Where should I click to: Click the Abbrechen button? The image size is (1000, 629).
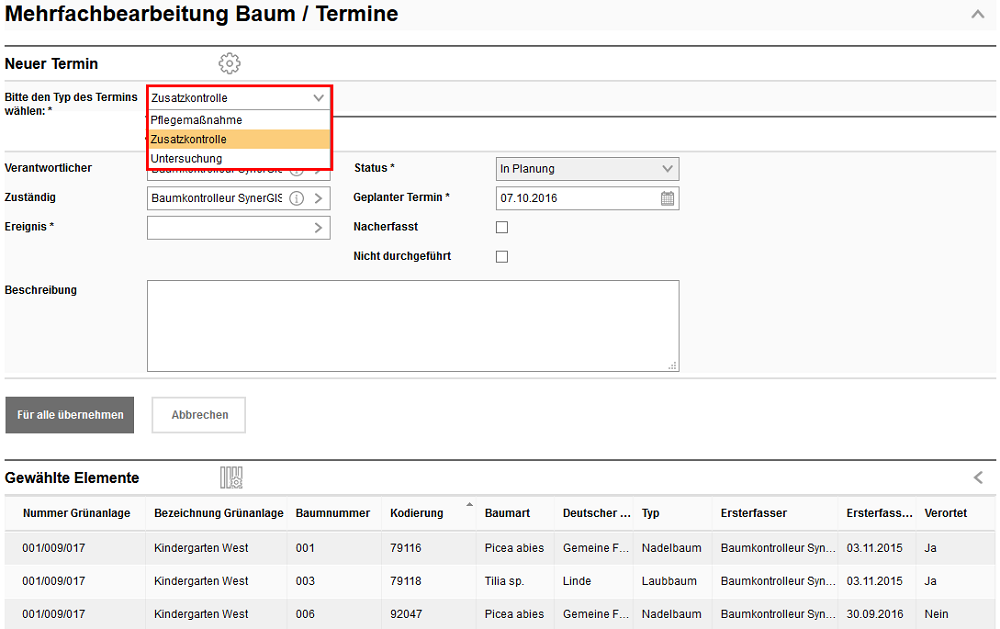199,415
